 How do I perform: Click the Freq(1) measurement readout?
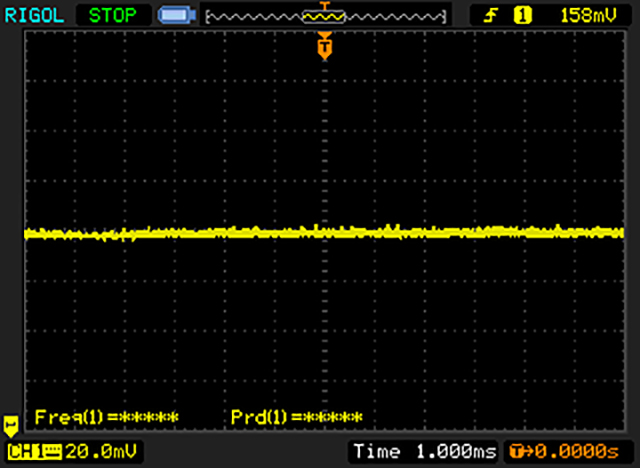107,417
